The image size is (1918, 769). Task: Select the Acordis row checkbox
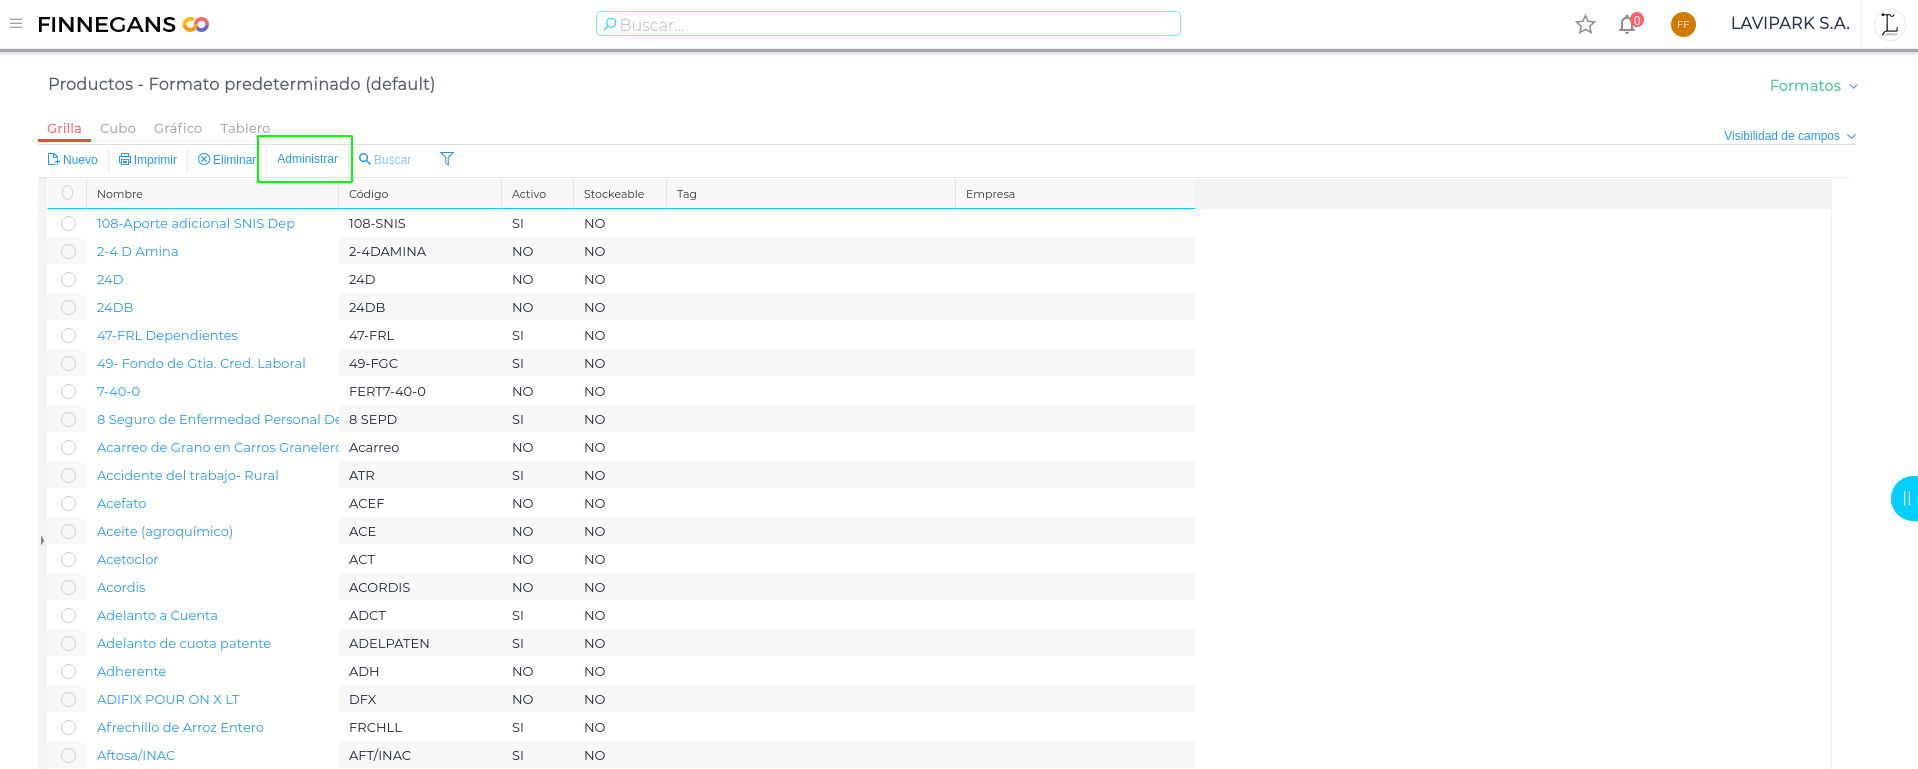click(68, 587)
